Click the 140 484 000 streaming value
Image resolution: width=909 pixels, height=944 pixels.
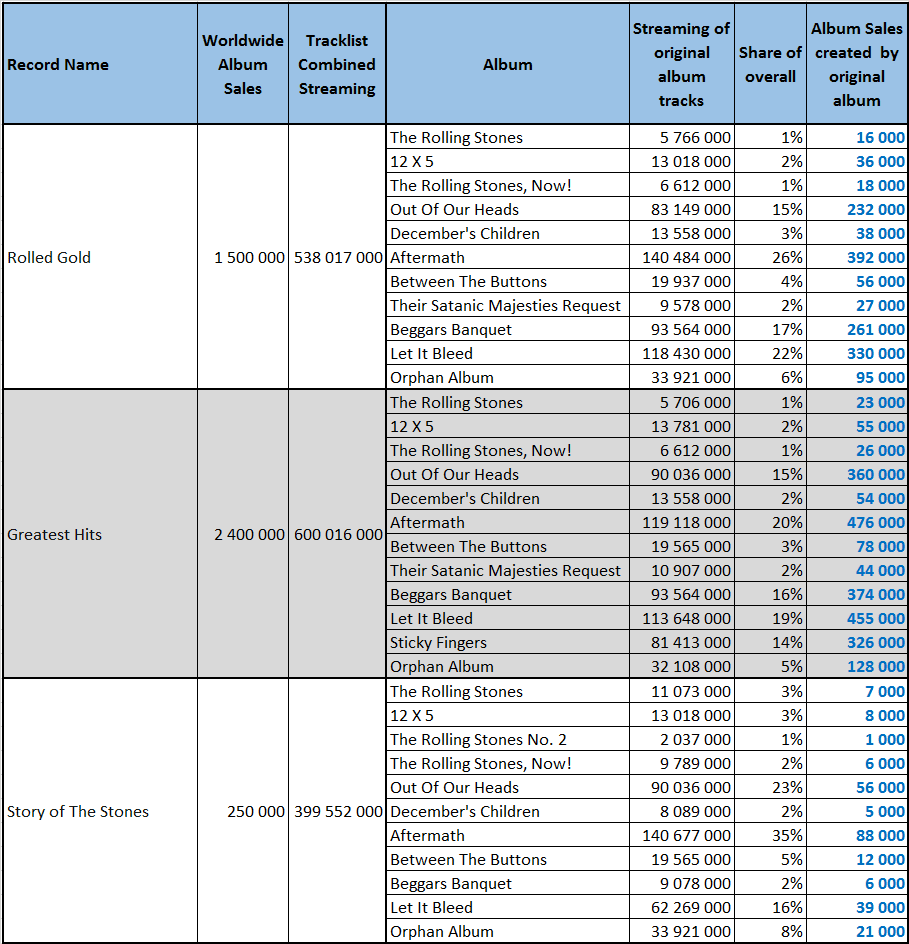point(686,258)
